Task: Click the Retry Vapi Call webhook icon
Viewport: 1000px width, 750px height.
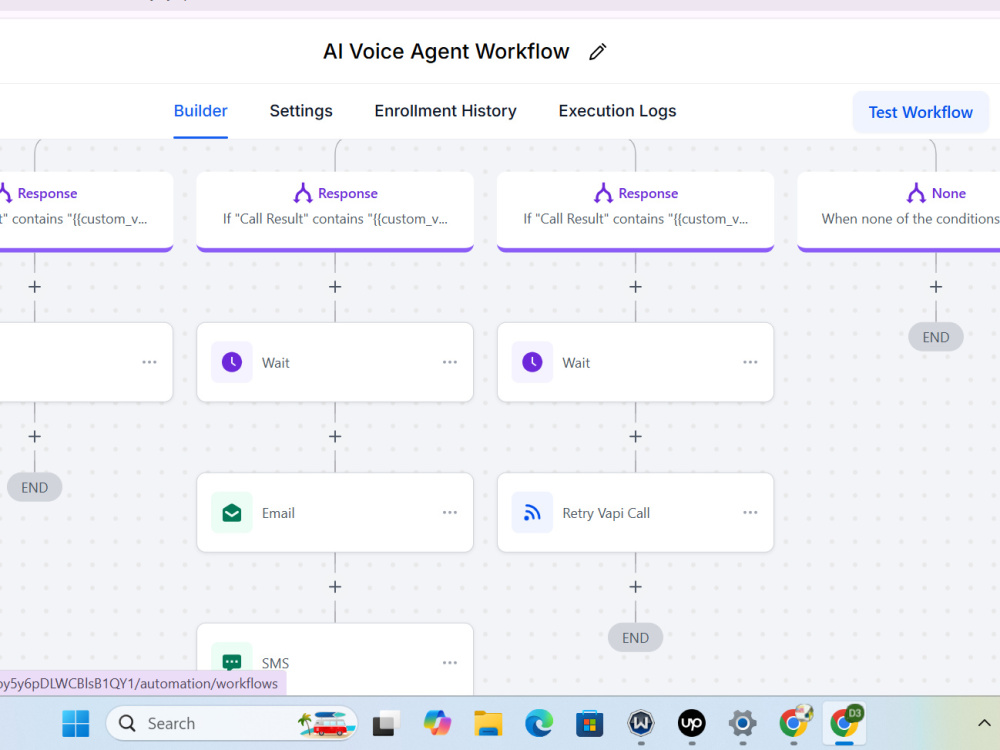Action: 532,513
